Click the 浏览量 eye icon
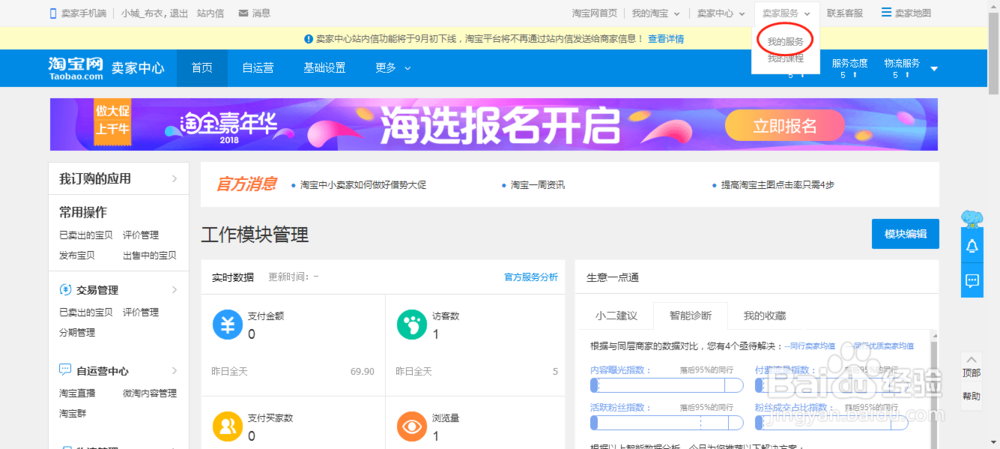 413,427
